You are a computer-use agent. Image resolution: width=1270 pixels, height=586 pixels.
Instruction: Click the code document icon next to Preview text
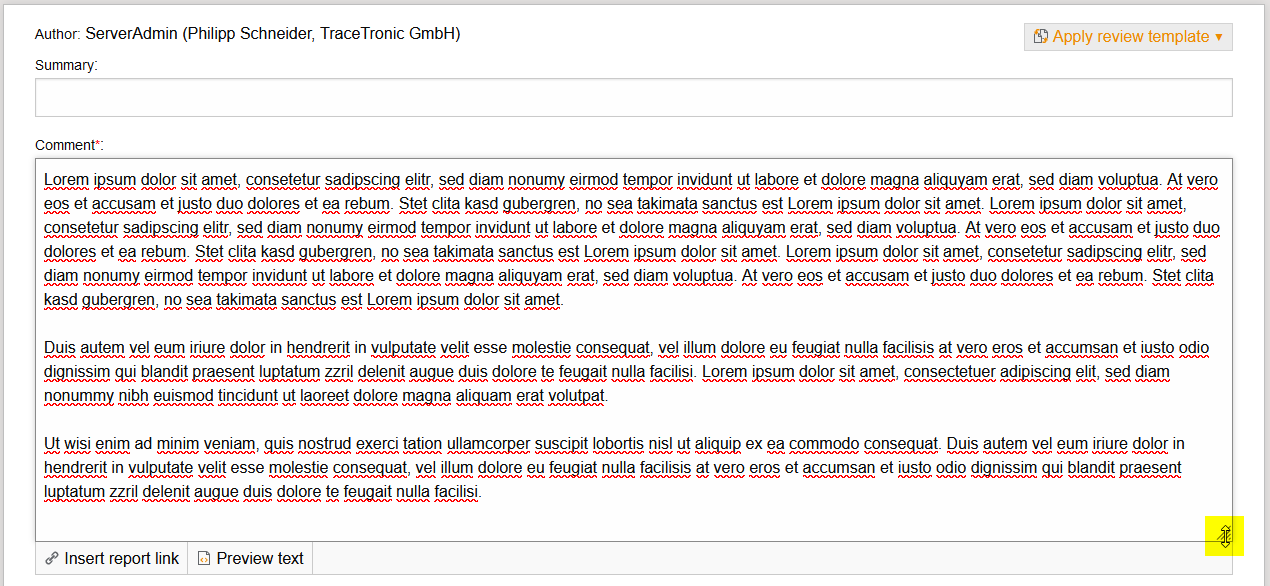point(203,558)
